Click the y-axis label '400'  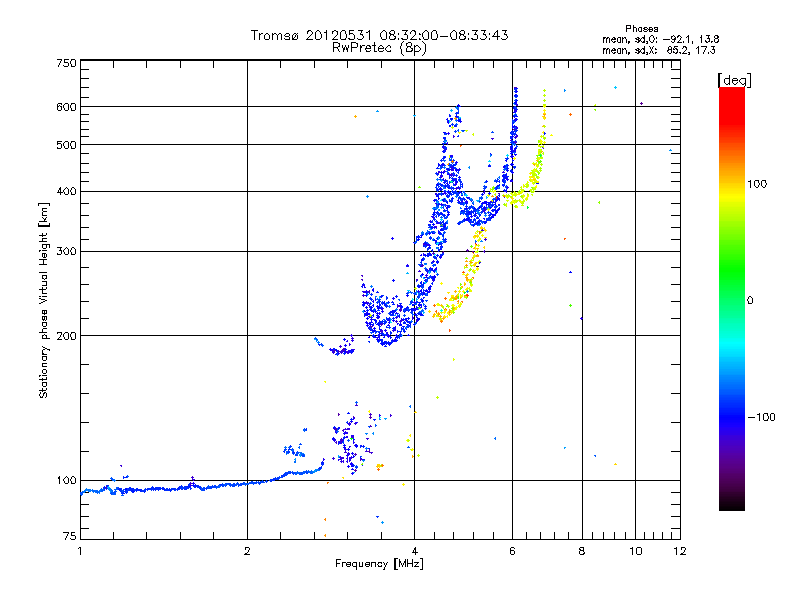(x=66, y=192)
